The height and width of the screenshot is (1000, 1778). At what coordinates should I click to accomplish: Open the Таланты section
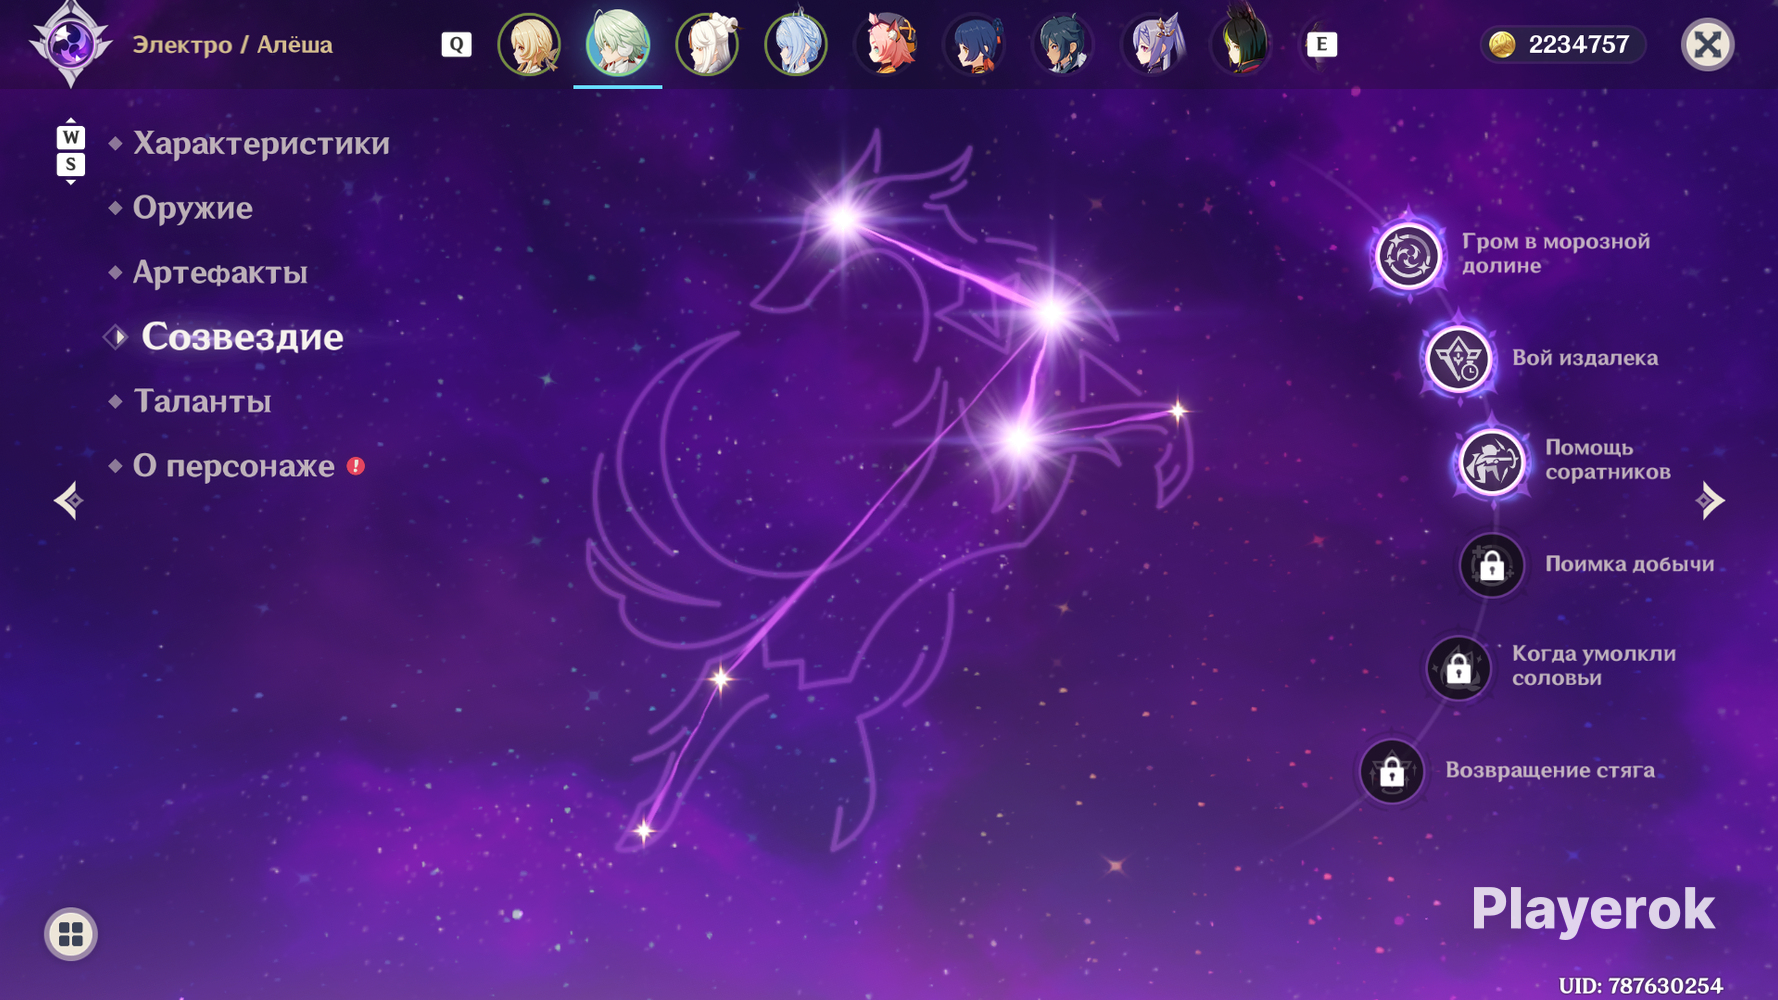point(202,401)
